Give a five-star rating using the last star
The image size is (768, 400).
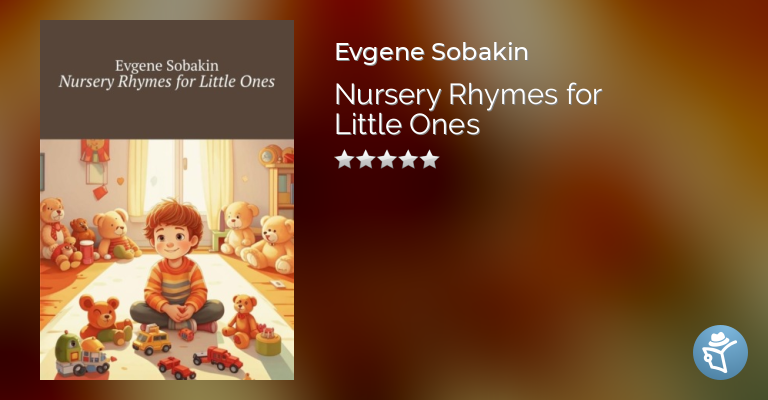[x=430, y=159]
